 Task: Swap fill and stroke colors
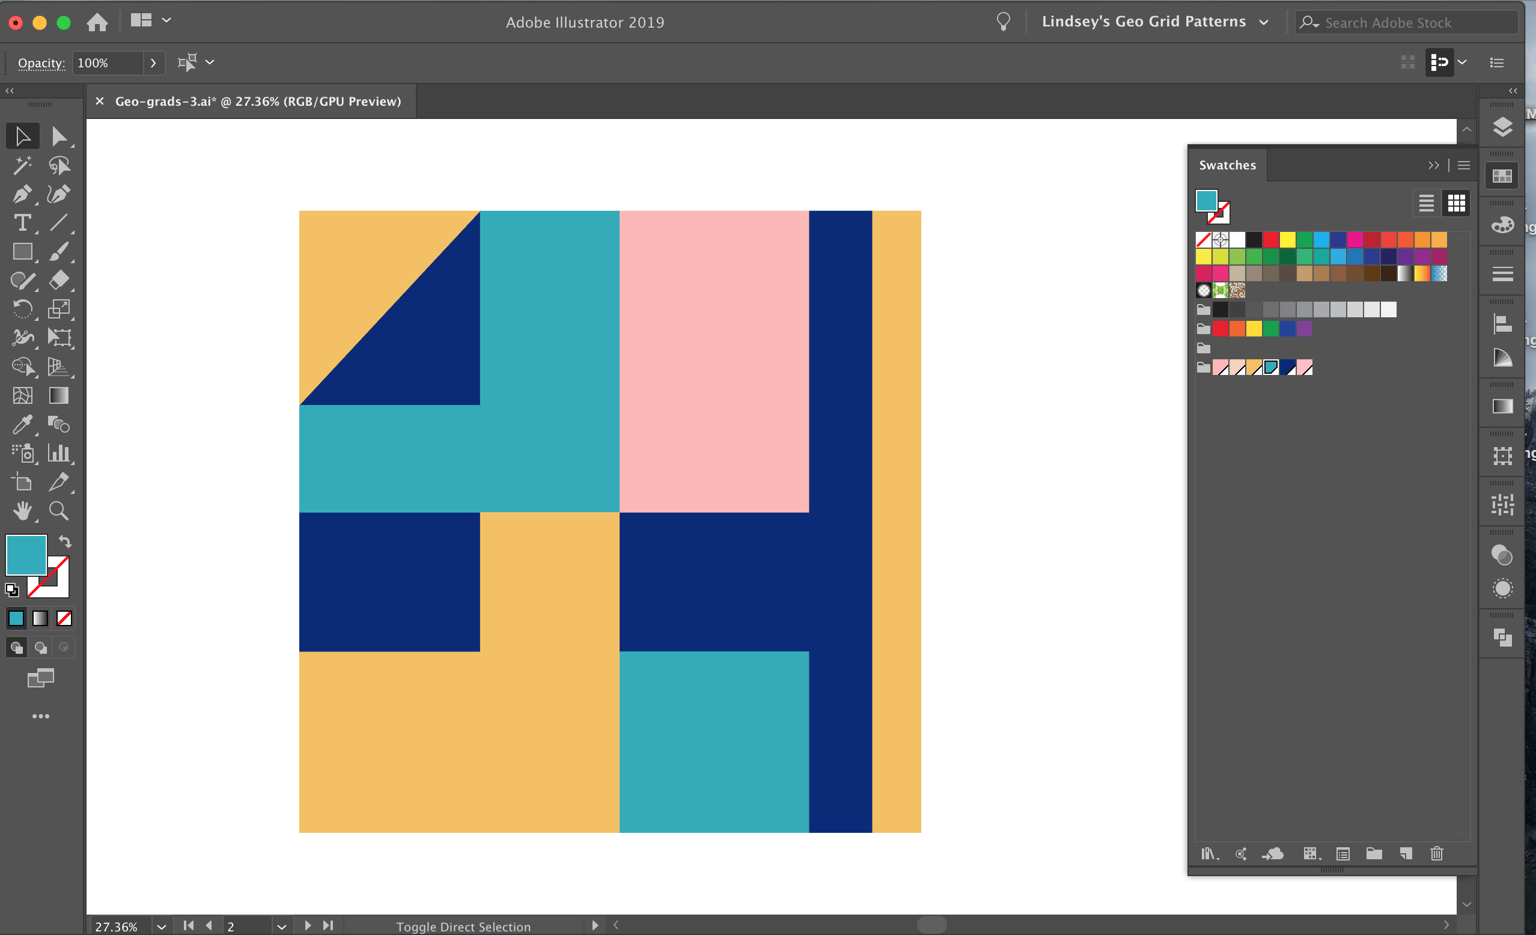point(65,542)
